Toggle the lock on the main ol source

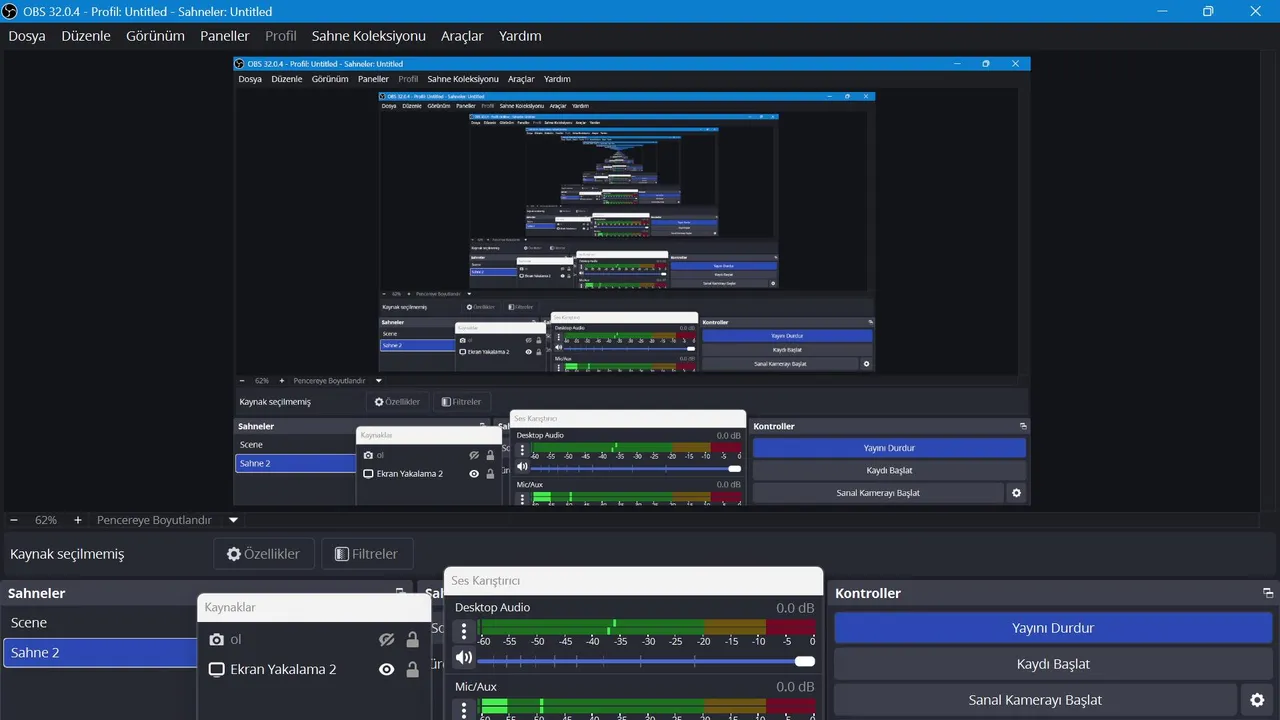412,640
